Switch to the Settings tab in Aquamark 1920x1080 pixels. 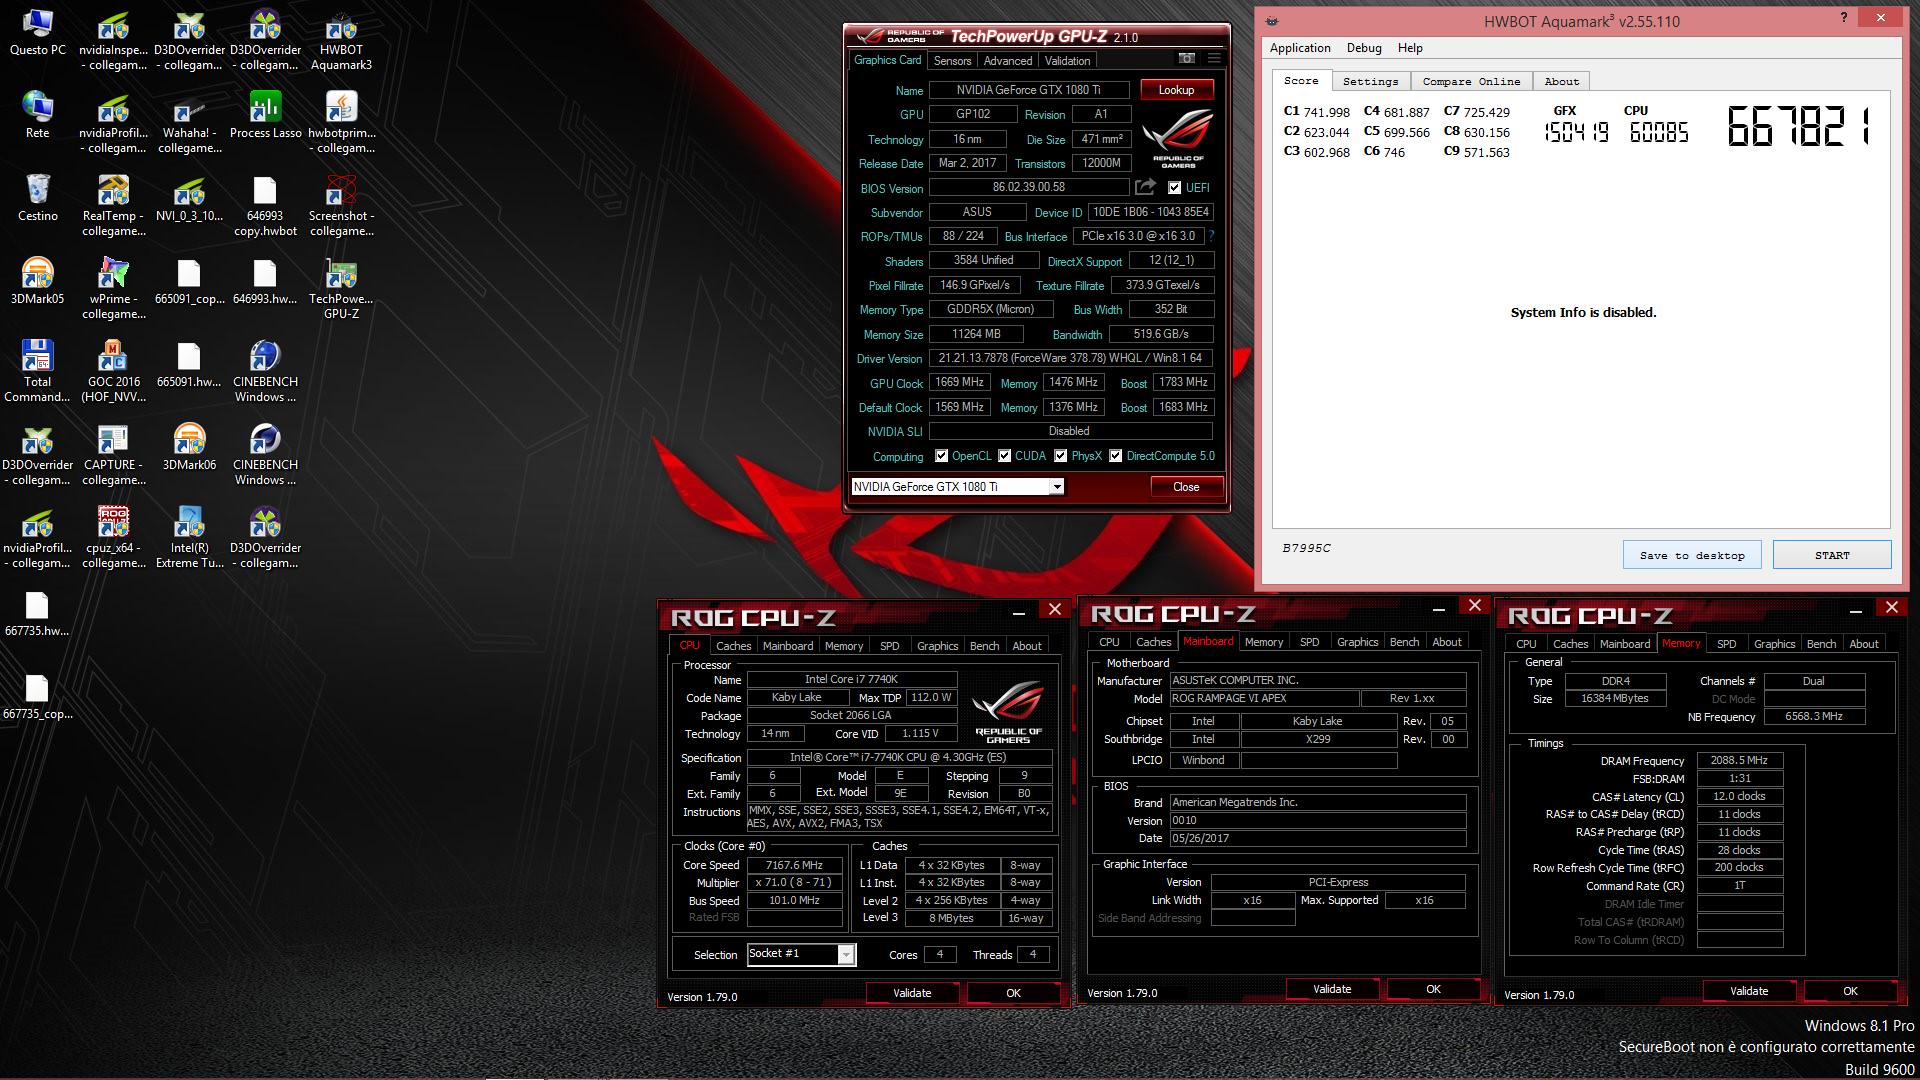click(x=1370, y=82)
